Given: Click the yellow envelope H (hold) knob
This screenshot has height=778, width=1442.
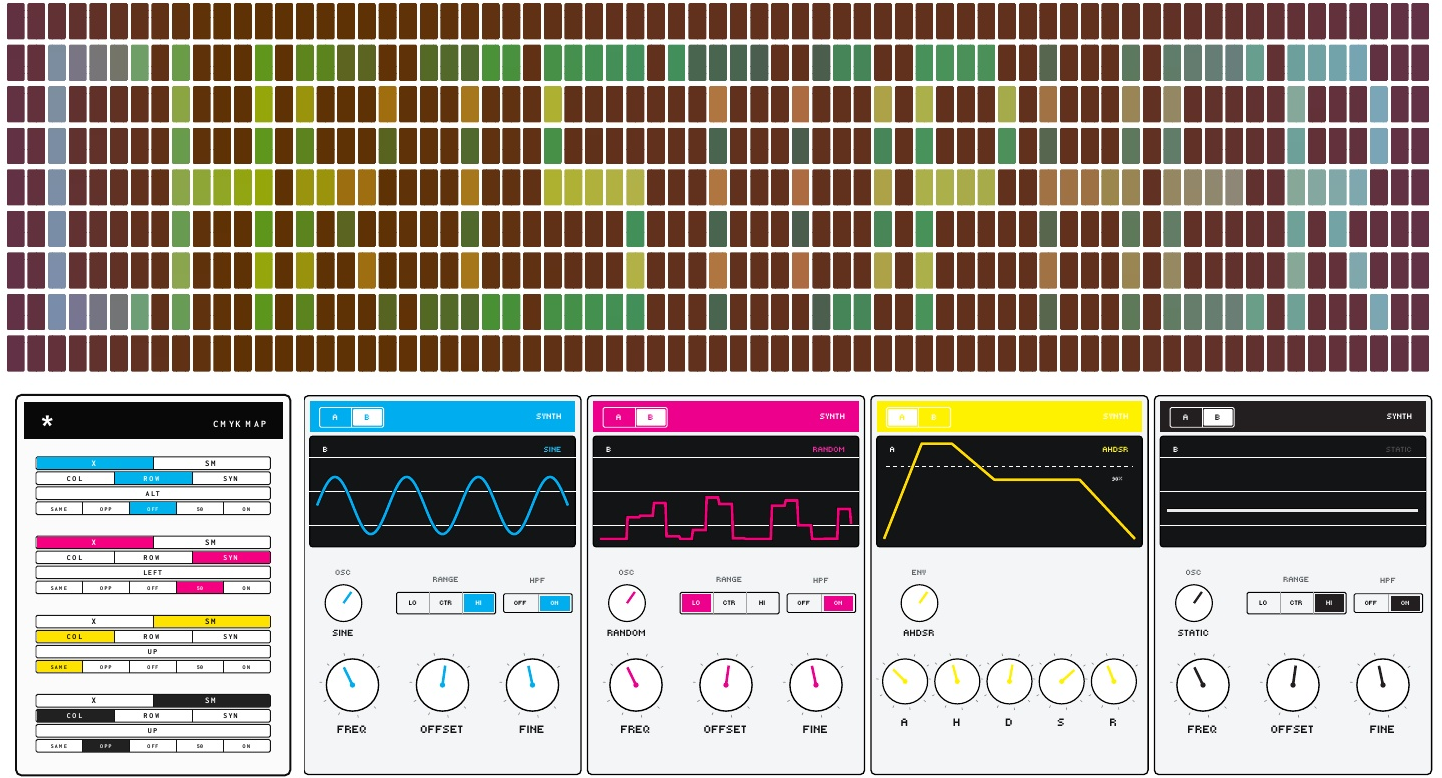Looking at the screenshot, I should (x=957, y=682).
